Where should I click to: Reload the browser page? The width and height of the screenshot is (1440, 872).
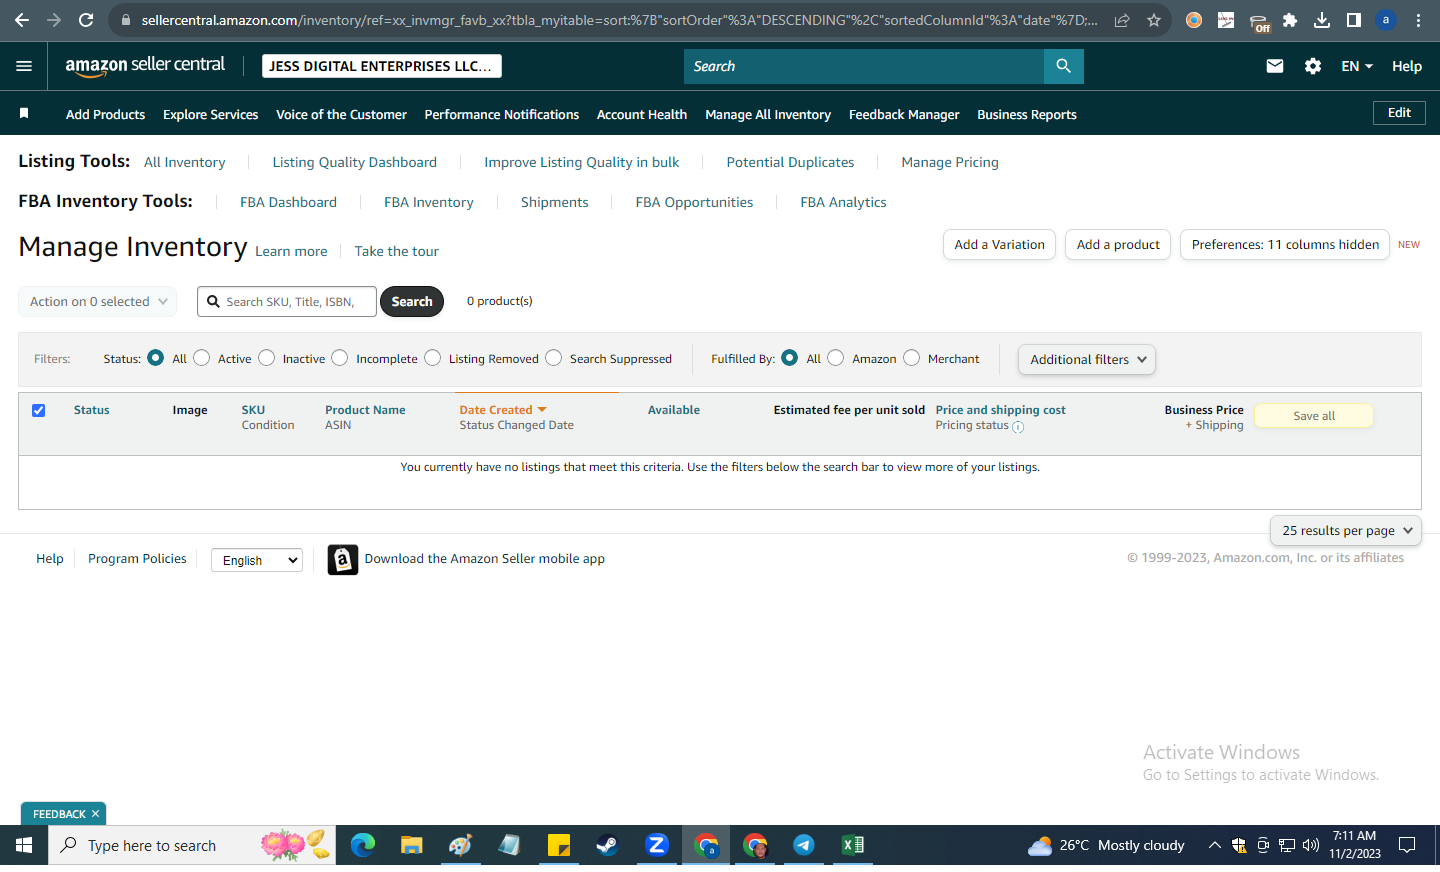[x=86, y=20]
